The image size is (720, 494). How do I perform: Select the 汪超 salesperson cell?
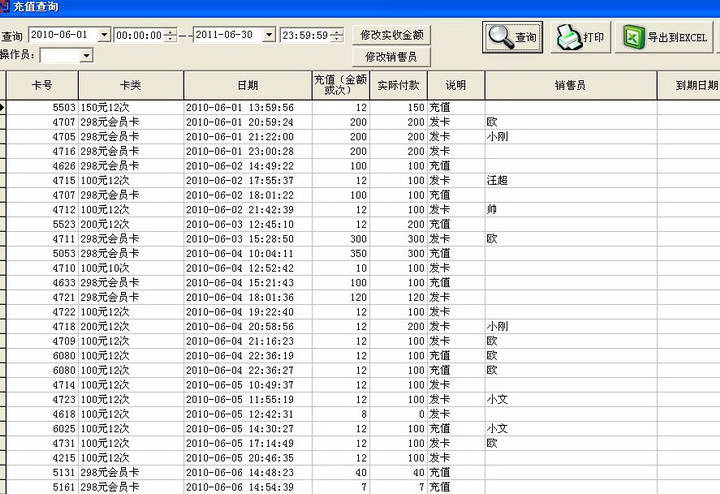point(498,181)
